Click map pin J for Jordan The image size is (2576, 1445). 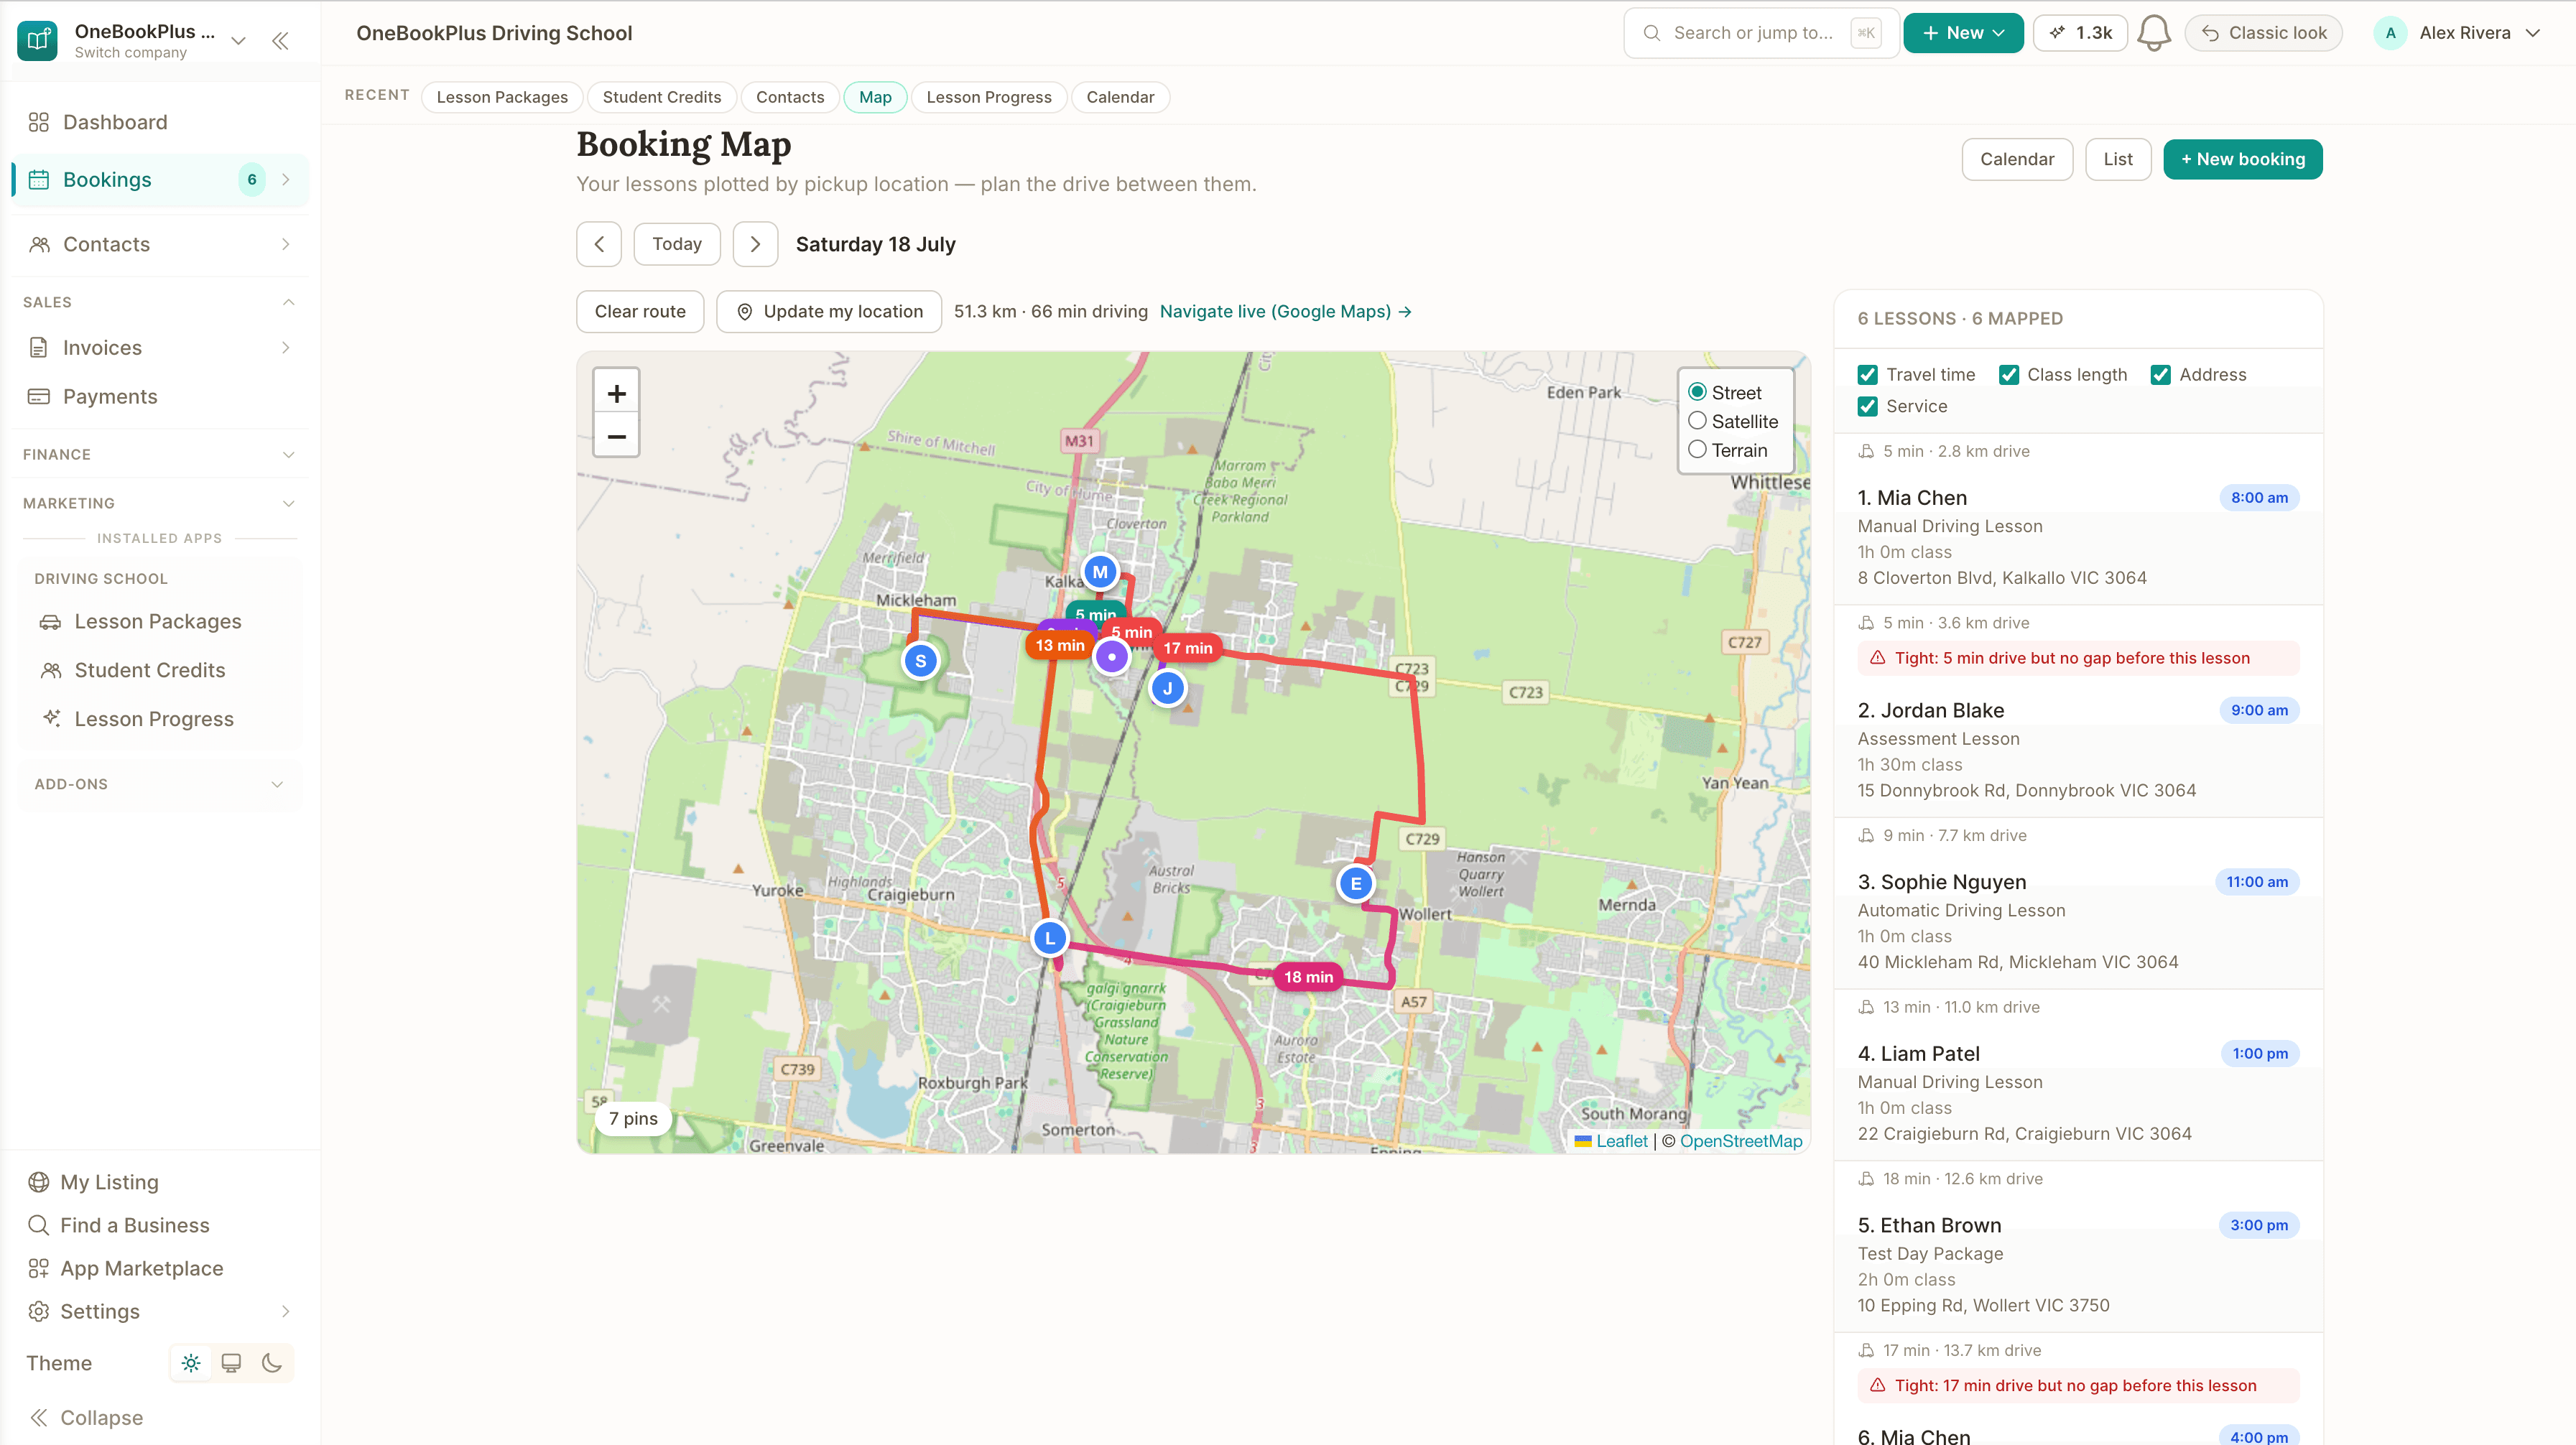[x=1167, y=688]
